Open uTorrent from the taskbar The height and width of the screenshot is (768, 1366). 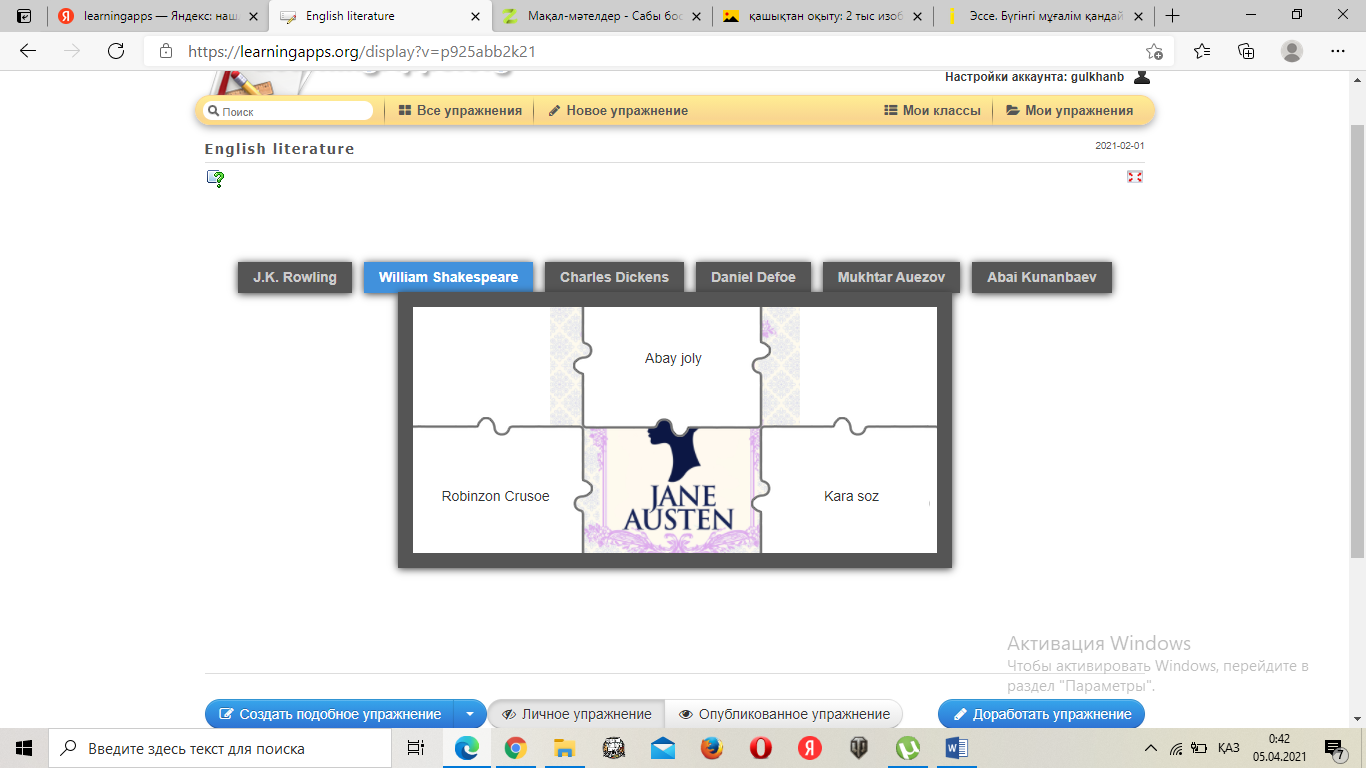907,748
